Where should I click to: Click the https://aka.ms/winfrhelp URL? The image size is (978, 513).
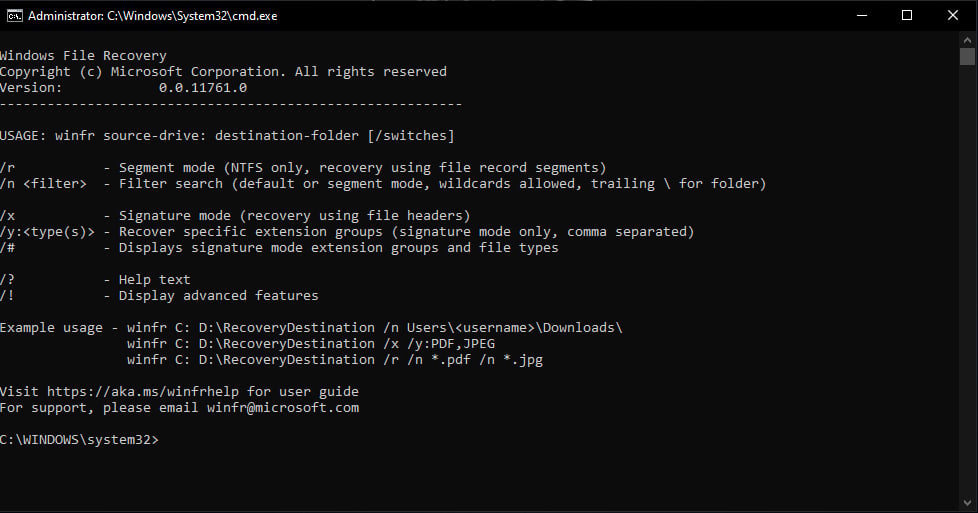click(x=143, y=392)
